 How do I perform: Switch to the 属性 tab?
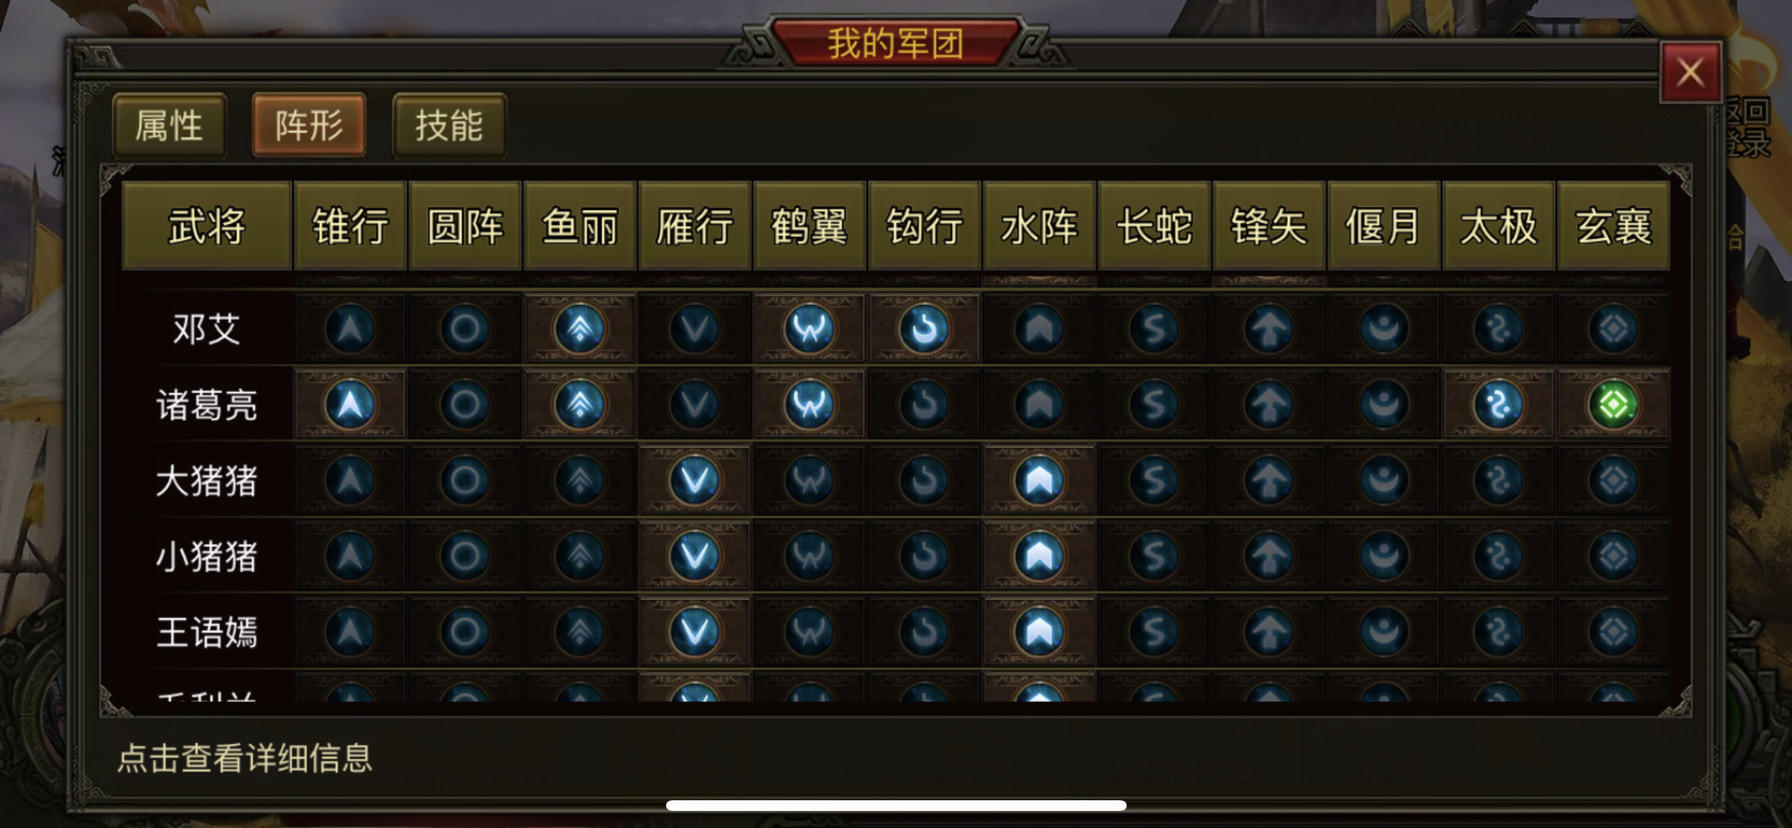[169, 126]
